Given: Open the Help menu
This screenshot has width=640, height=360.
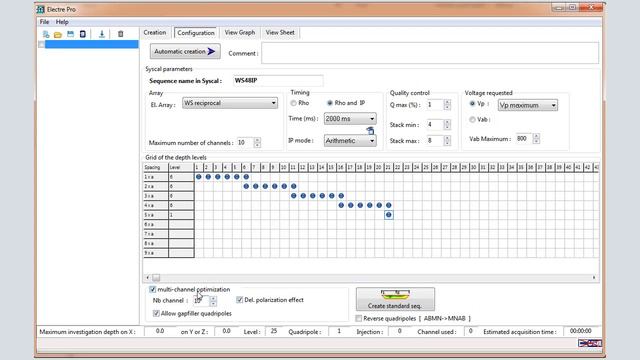Looking at the screenshot, I should tap(62, 22).
